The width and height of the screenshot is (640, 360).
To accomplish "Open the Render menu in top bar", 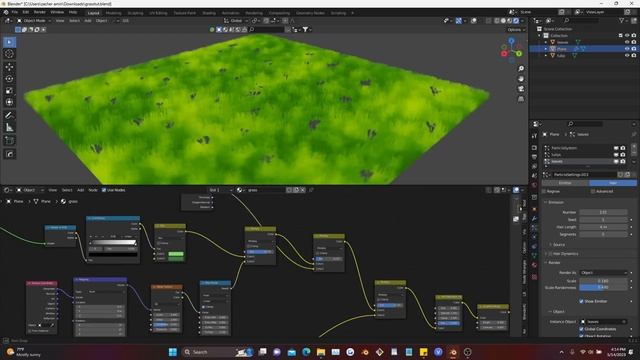I will click(x=40, y=12).
